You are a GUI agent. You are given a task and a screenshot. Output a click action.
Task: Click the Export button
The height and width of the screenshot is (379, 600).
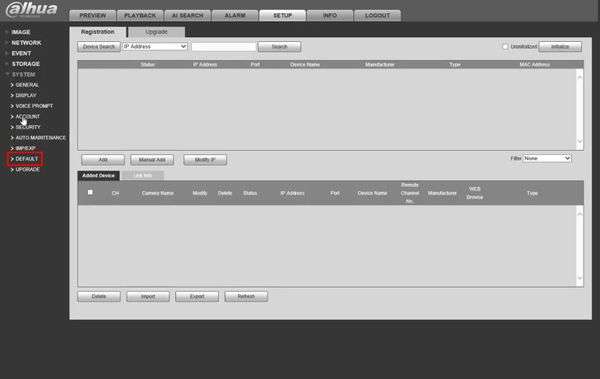click(197, 296)
